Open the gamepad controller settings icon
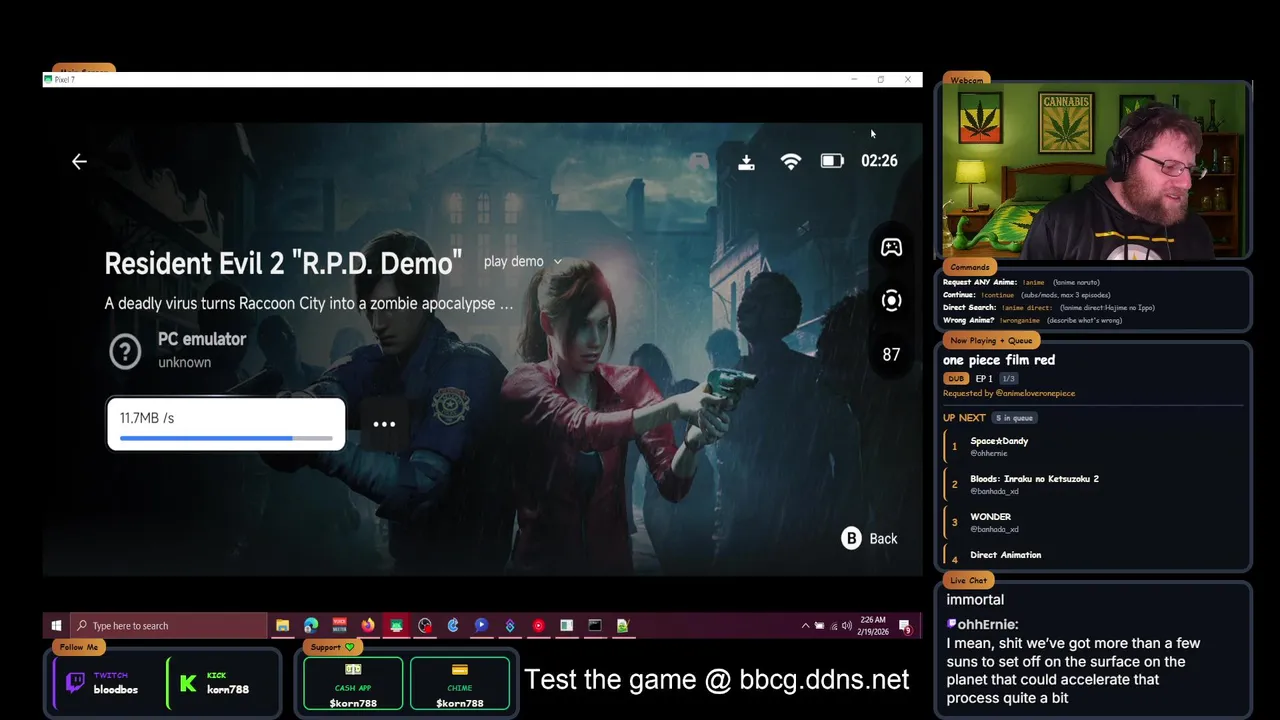 tap(891, 247)
